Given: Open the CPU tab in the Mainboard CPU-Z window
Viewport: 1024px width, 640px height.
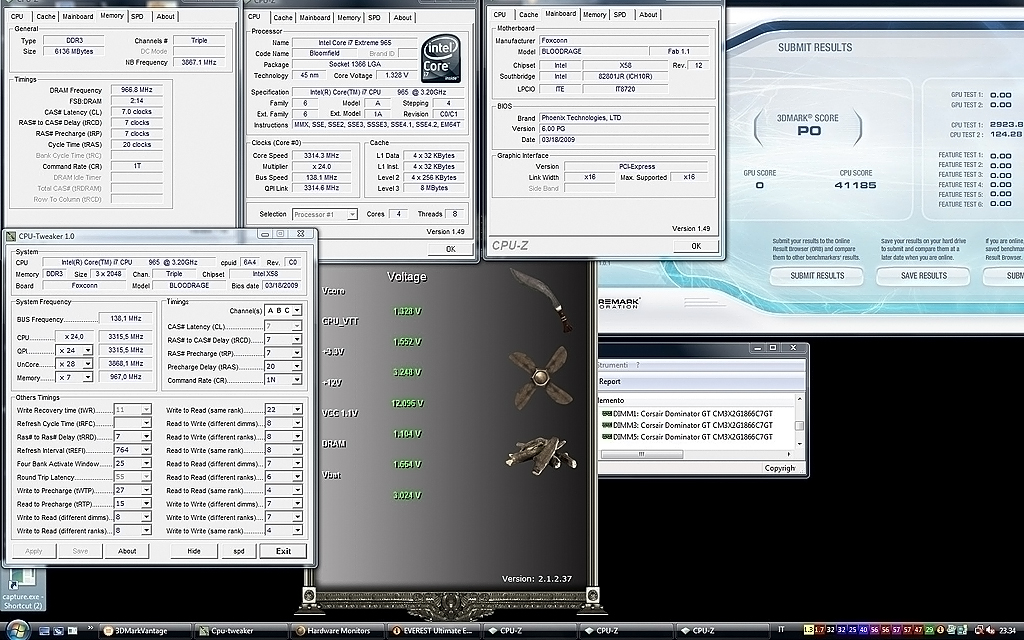Looking at the screenshot, I should point(500,14).
